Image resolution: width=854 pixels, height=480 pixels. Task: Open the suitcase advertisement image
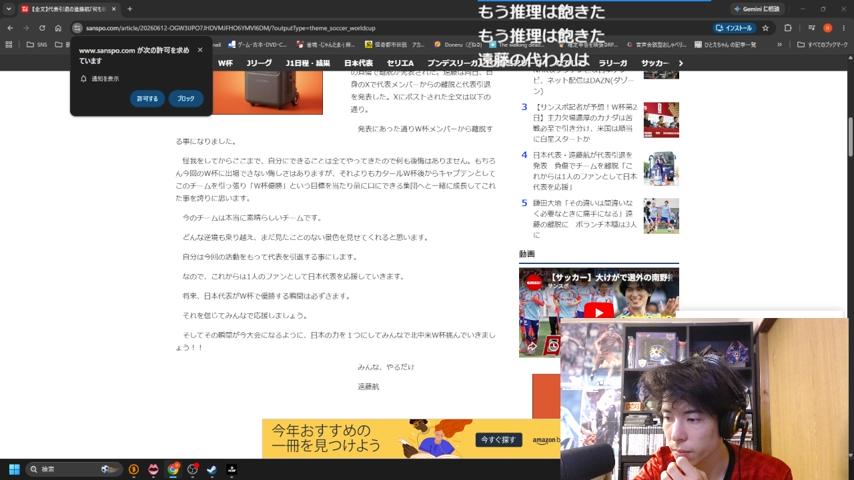[267, 92]
